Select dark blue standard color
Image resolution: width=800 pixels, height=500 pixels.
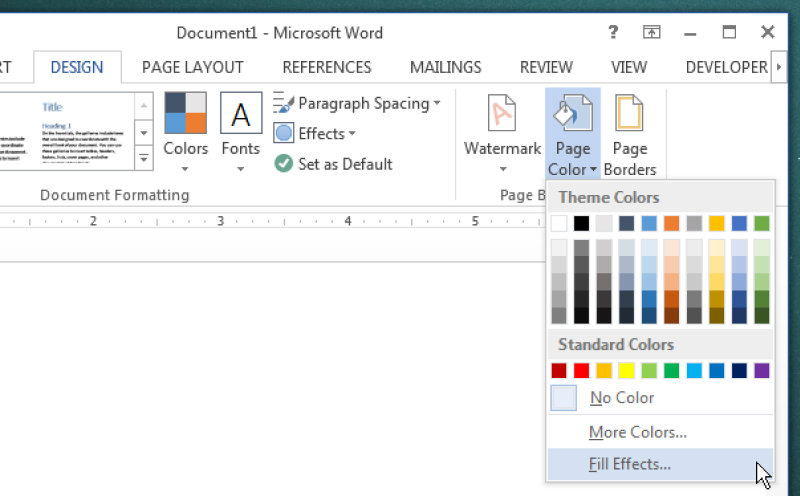(739, 370)
